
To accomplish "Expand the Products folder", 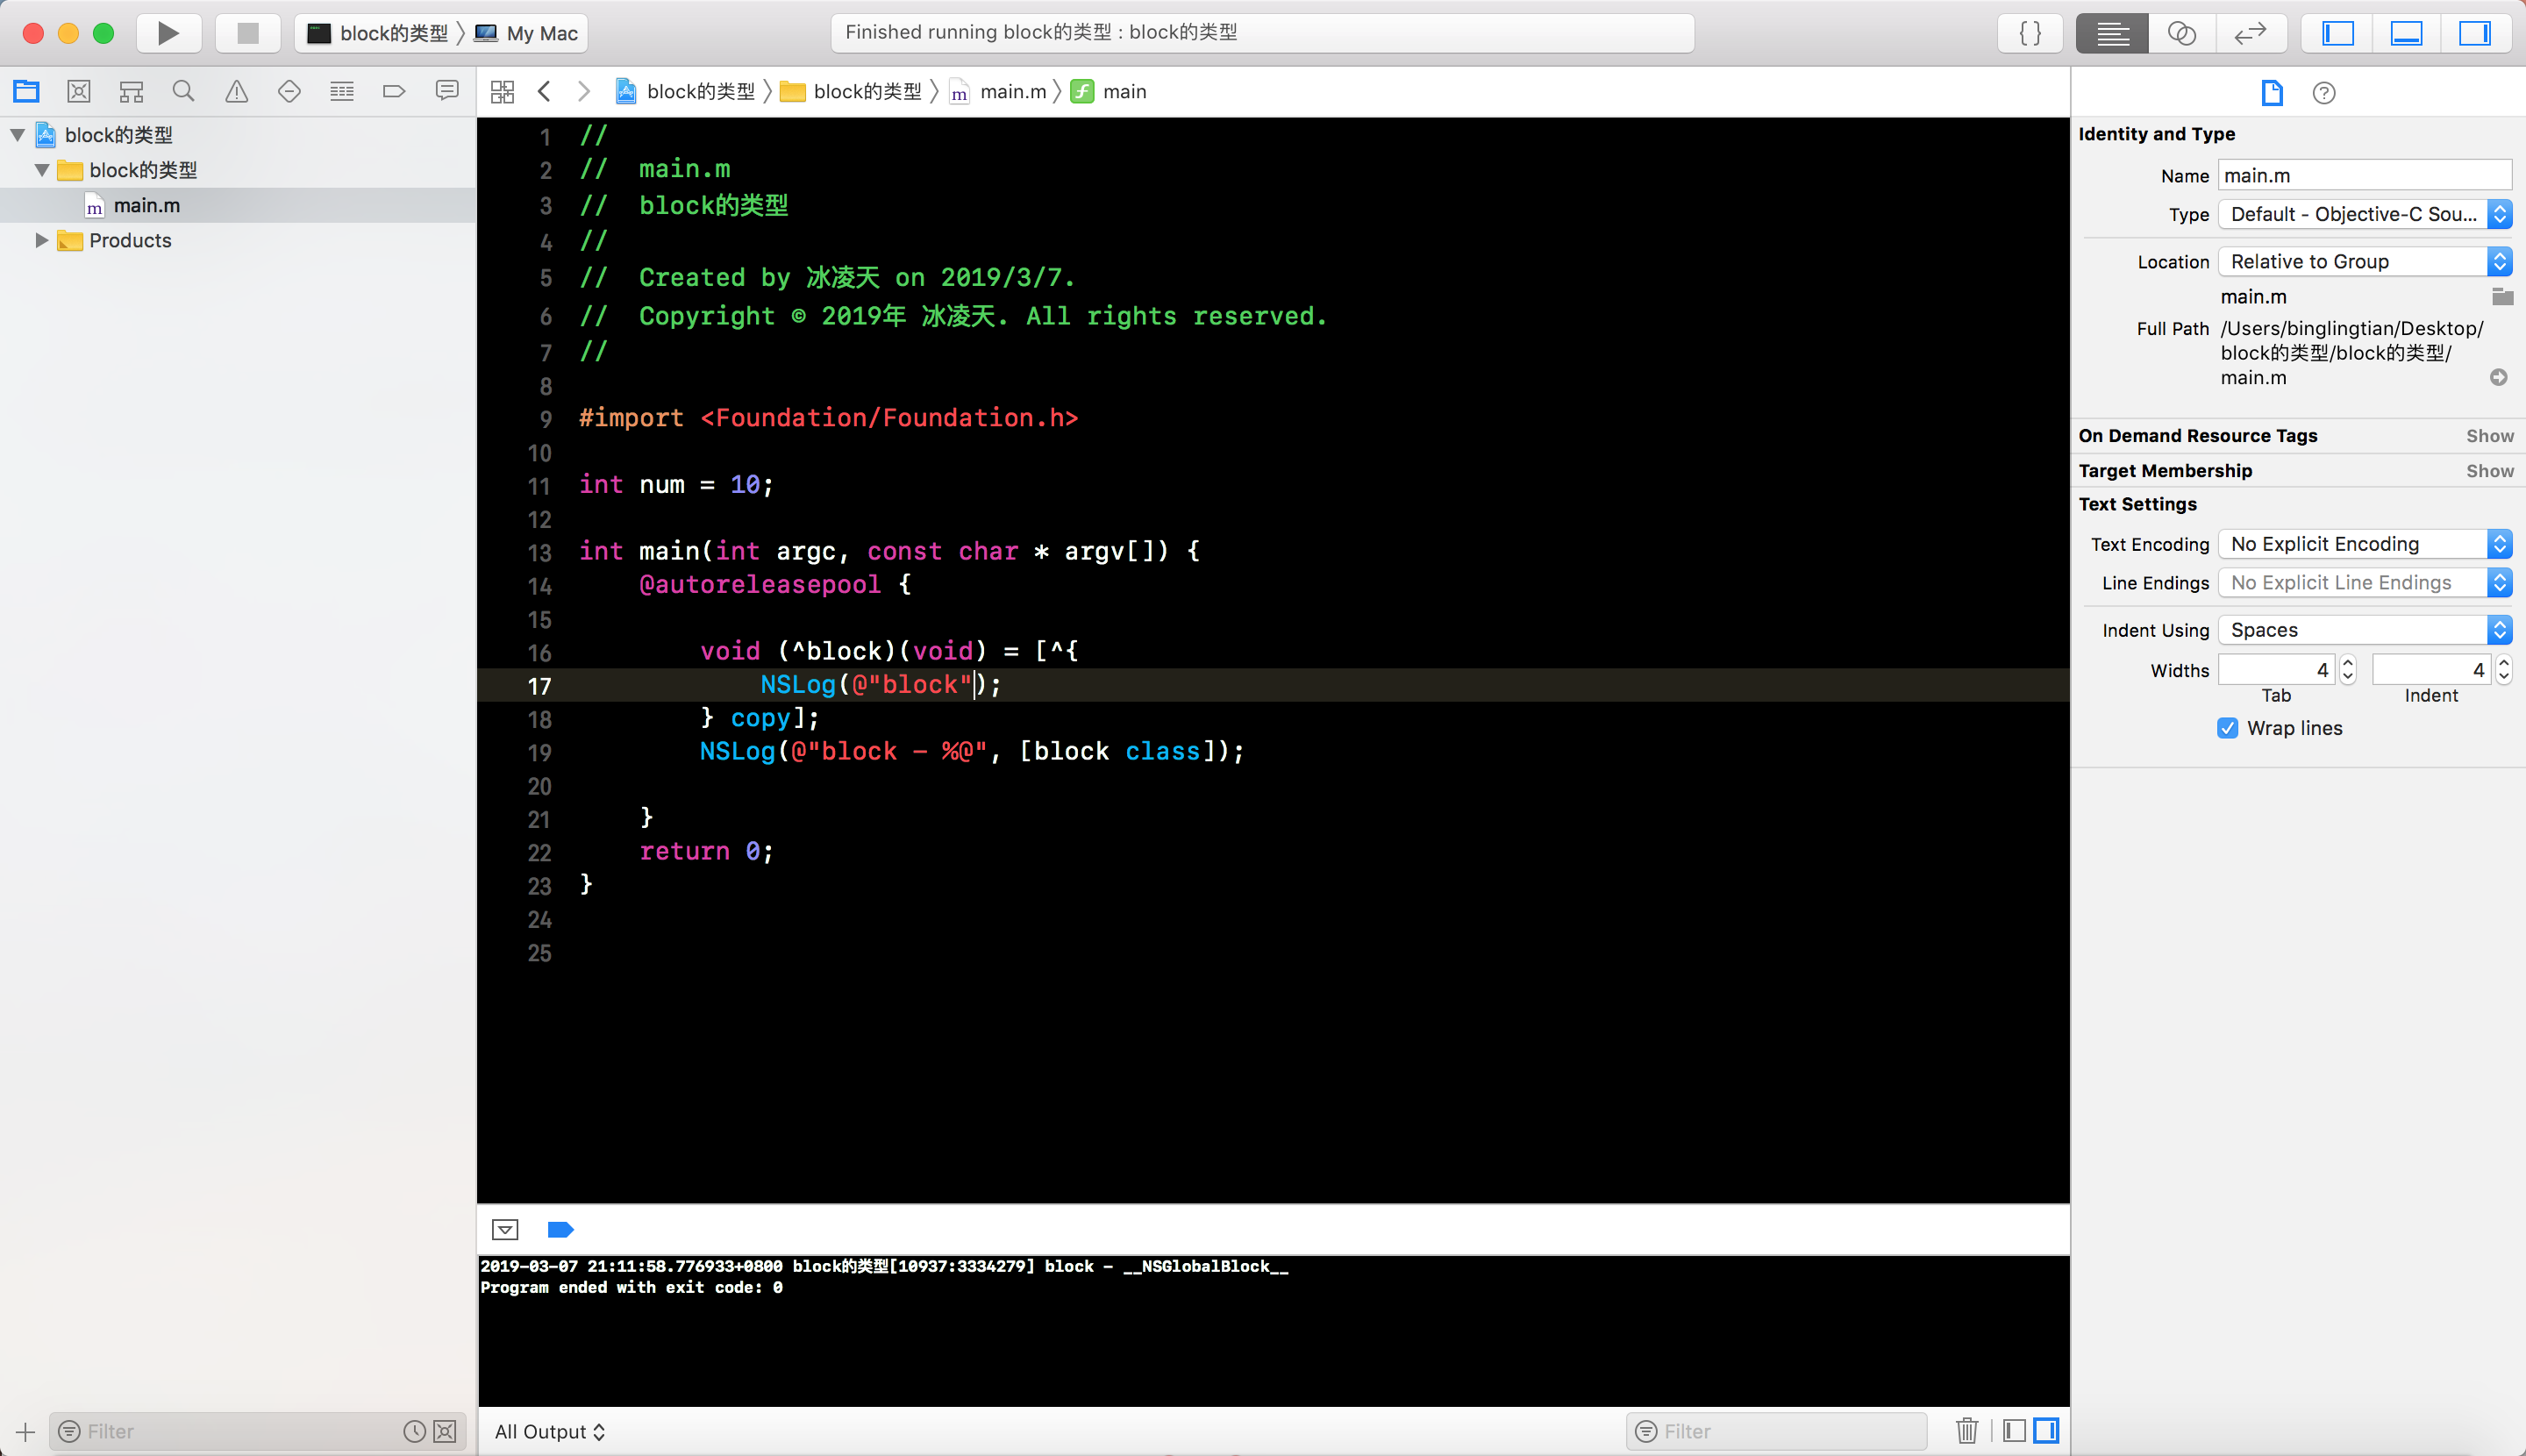I will 41,240.
